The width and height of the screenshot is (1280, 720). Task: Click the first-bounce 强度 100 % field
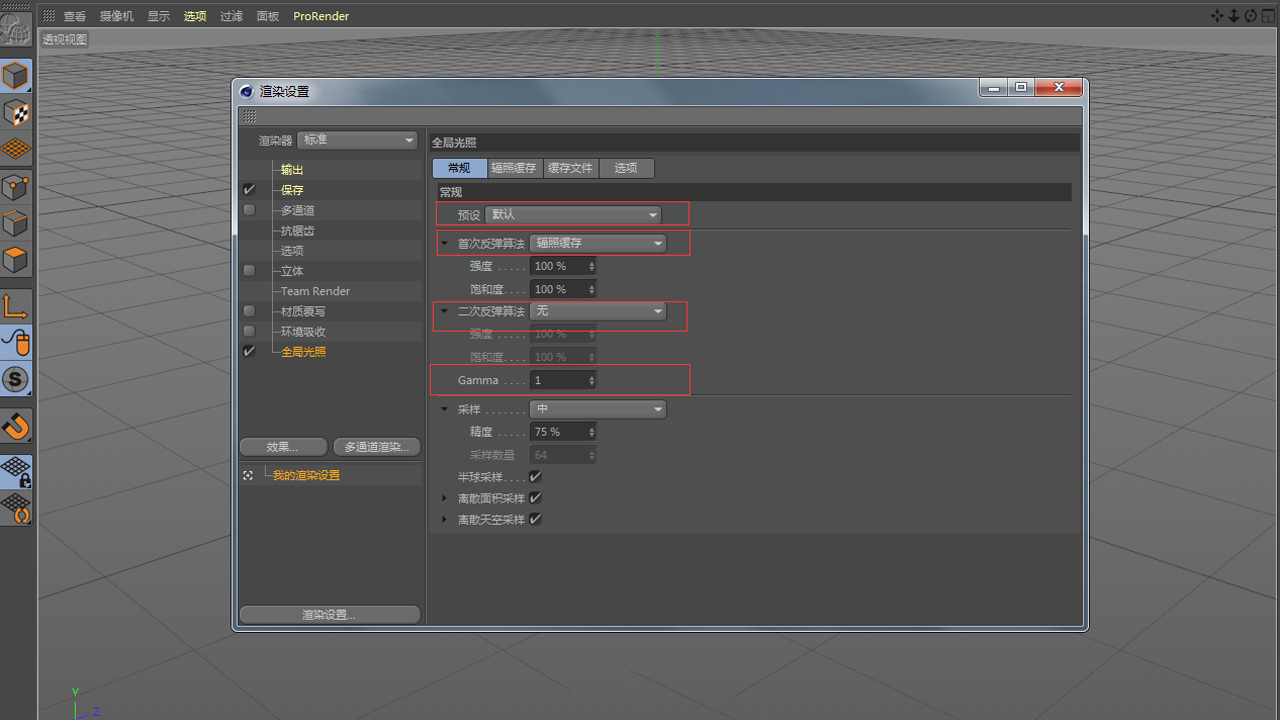point(562,266)
